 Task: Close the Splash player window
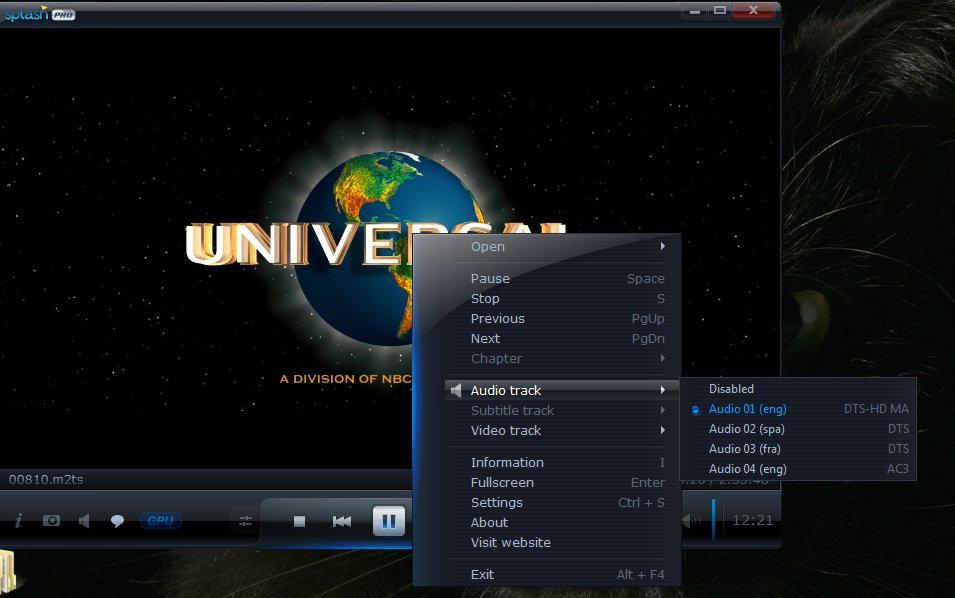coord(753,10)
